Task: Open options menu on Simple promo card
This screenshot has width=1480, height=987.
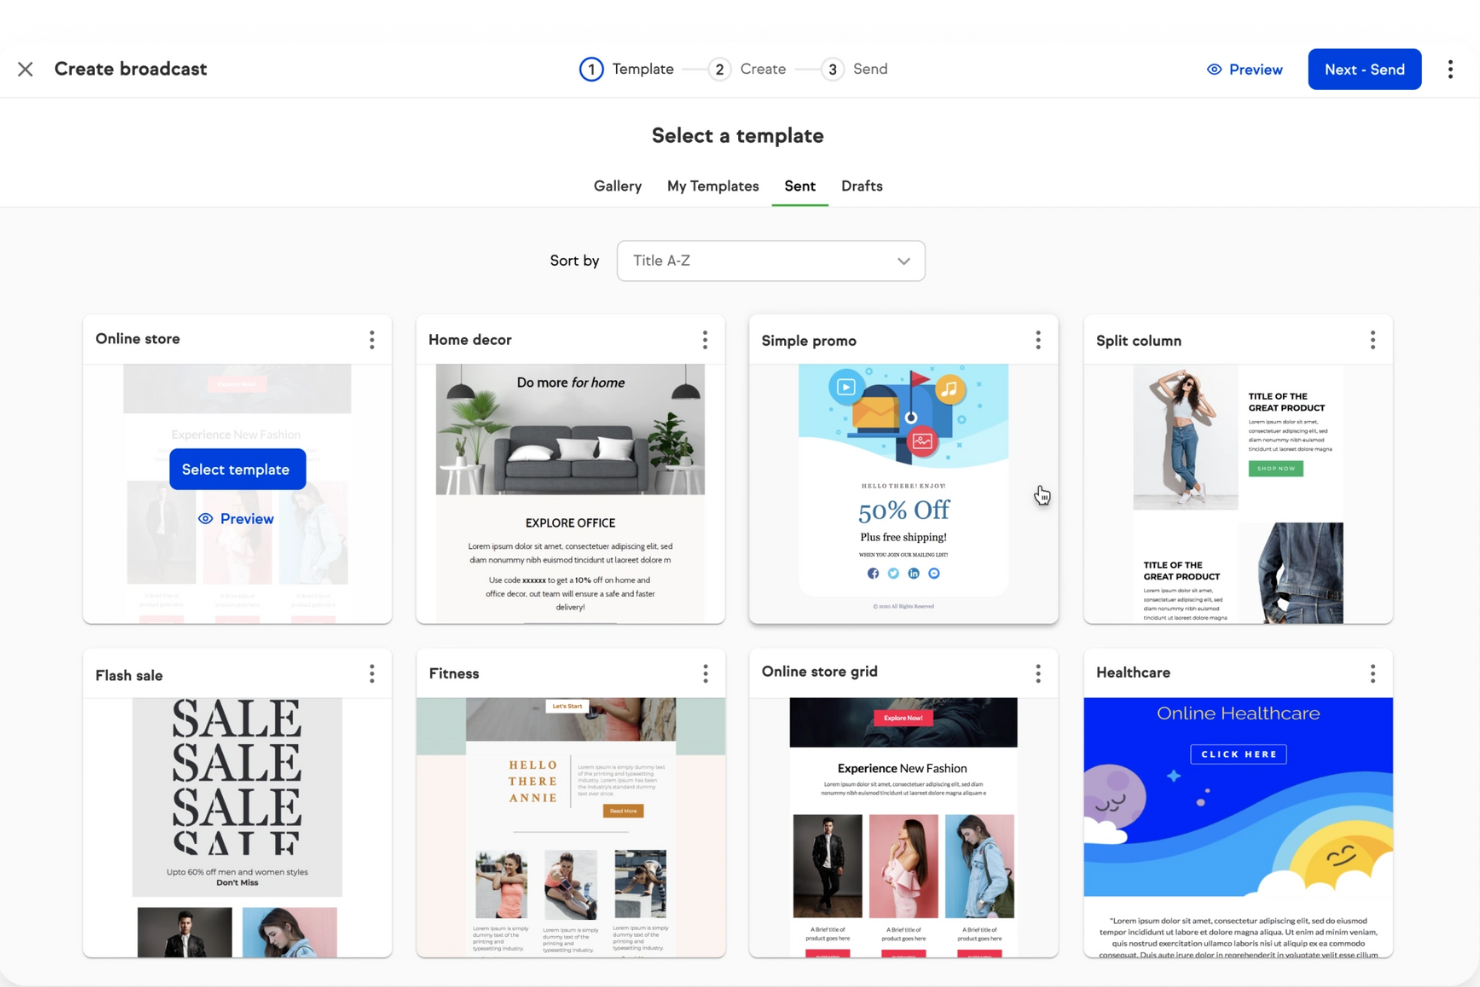Action: (x=1038, y=339)
